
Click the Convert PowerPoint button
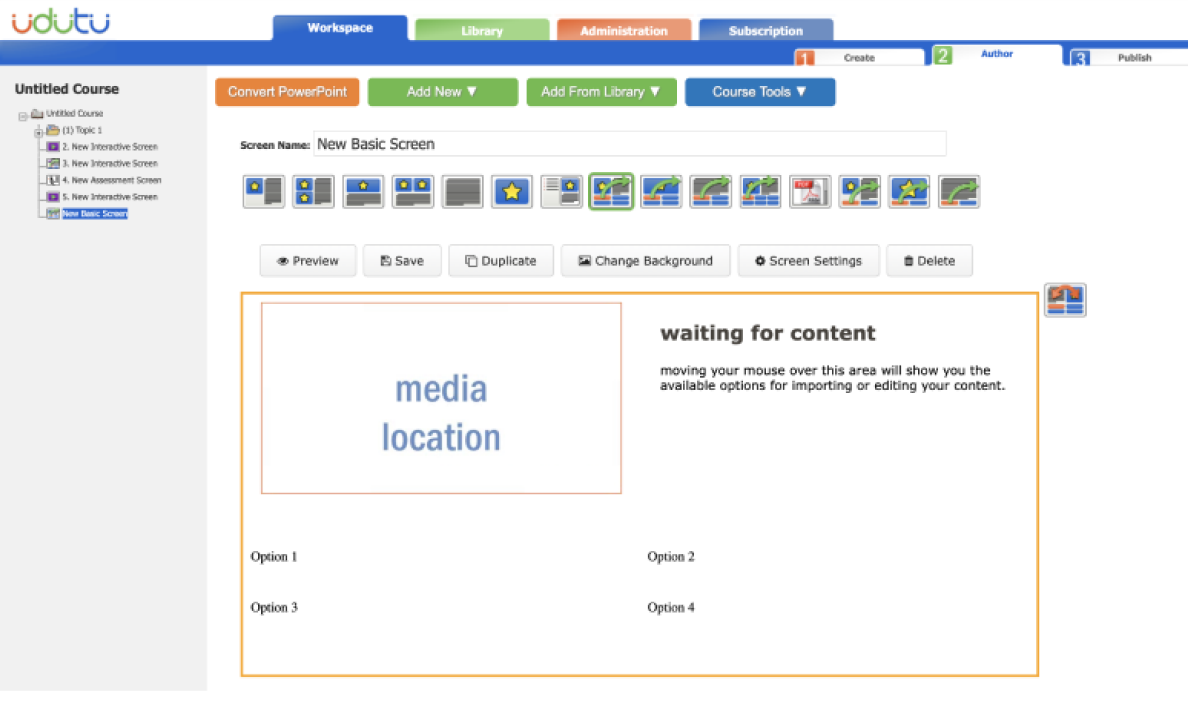coord(287,92)
